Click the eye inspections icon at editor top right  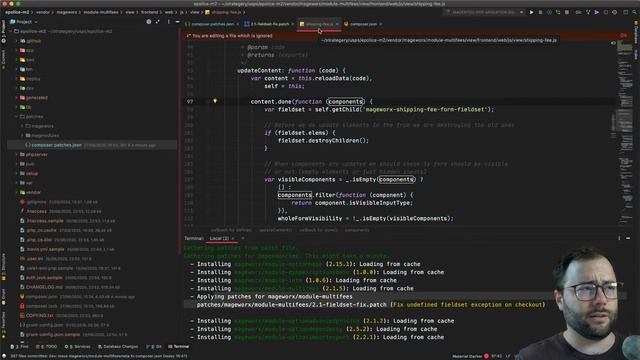pos(613,43)
